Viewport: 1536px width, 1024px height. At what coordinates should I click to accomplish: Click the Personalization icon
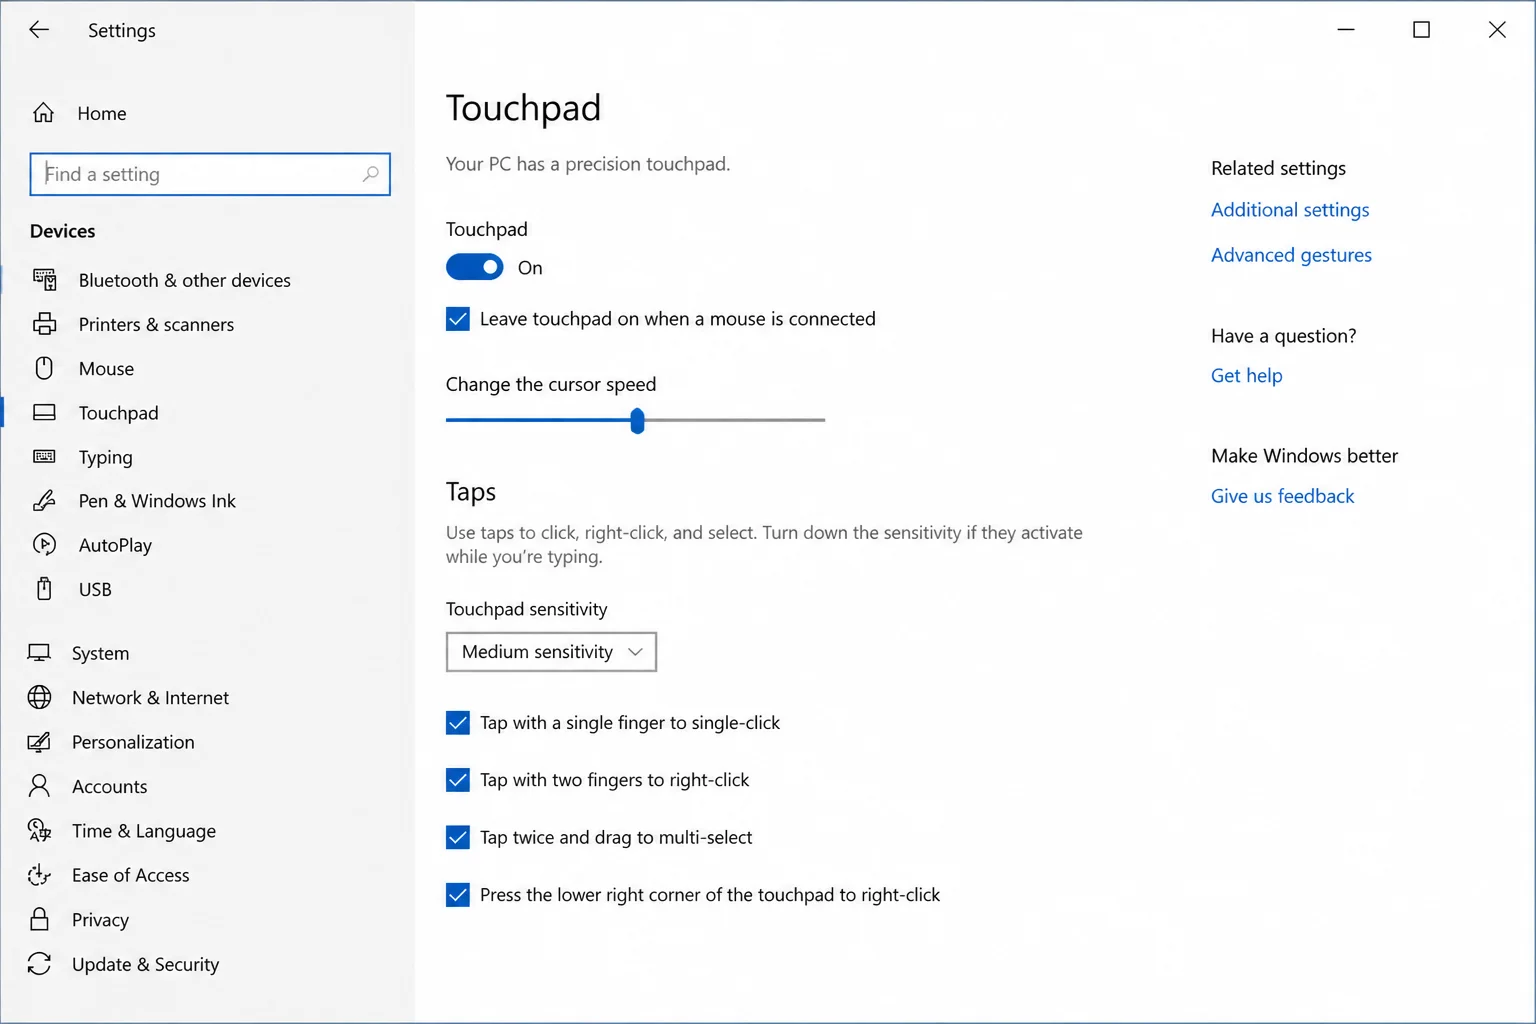click(39, 742)
